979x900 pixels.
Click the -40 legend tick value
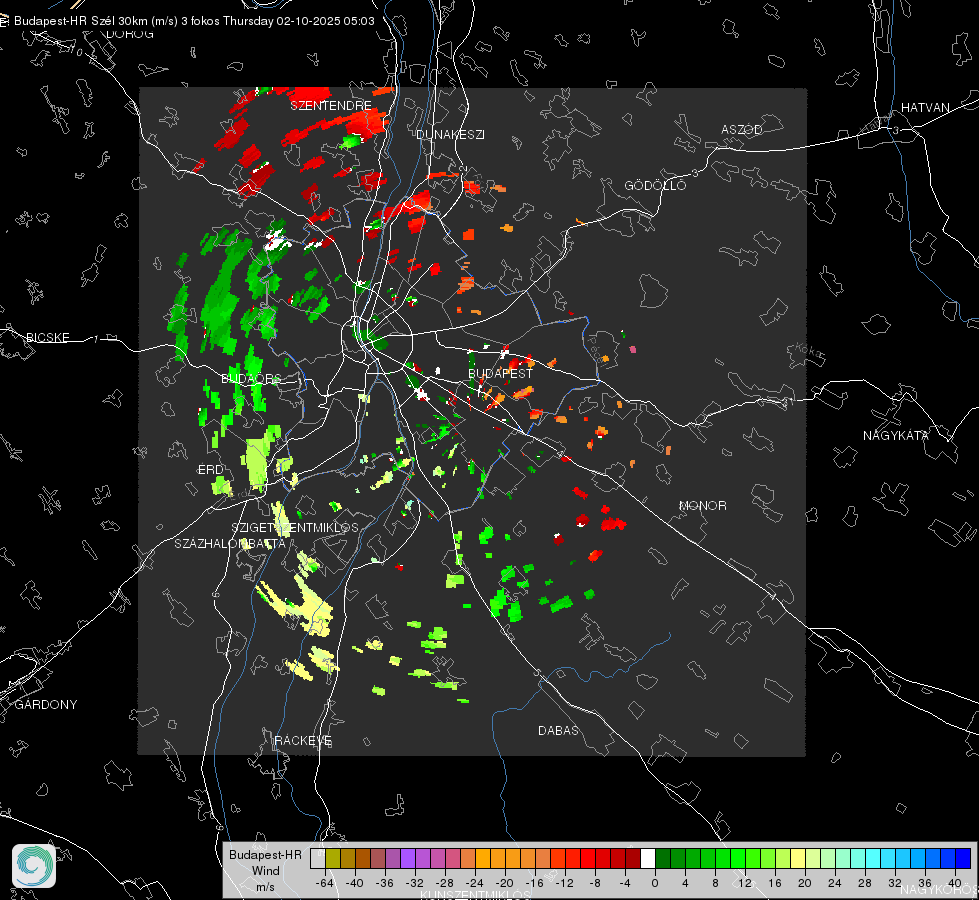coord(355,883)
